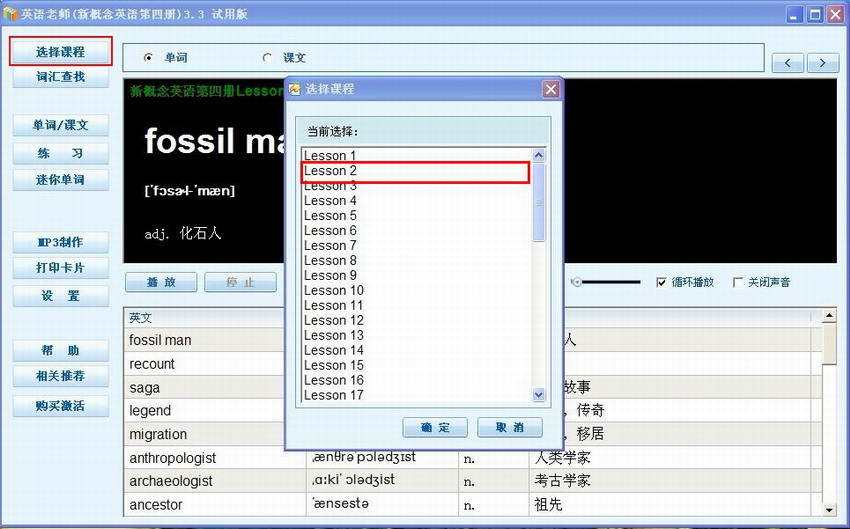Confirm with the 确定 button
Screen dimensions: 850x529
(435, 427)
